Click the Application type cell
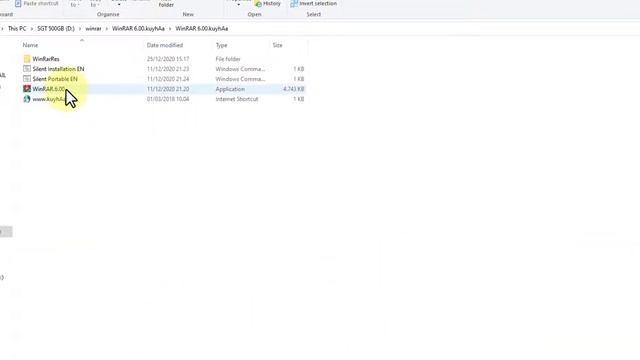The image size is (640, 360). [x=230, y=89]
